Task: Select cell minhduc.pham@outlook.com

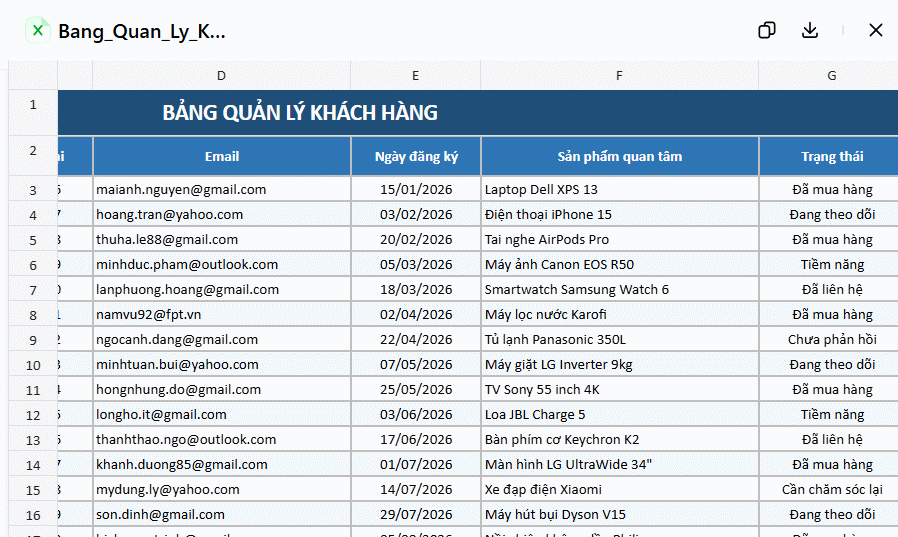Action: coord(222,264)
